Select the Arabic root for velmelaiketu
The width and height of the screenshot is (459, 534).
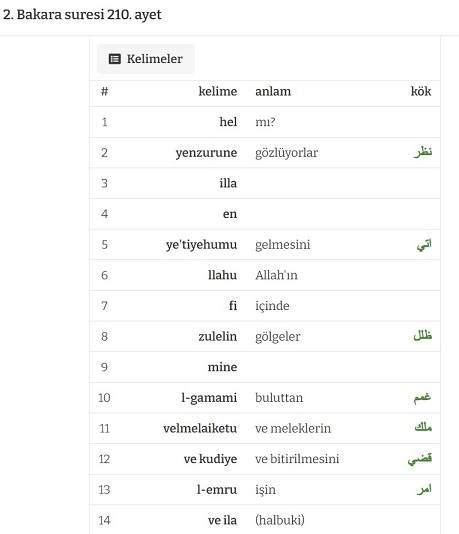423,427
